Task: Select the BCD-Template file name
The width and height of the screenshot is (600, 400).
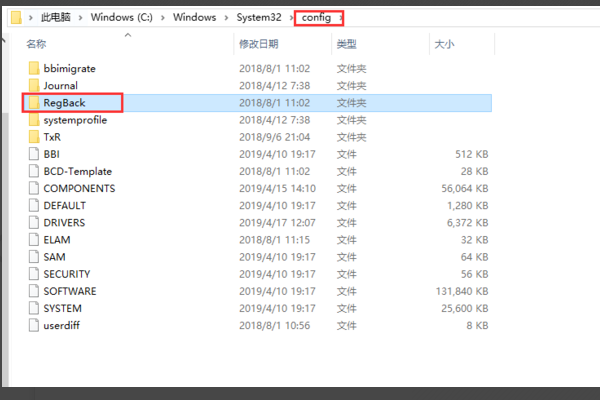Action: tap(77, 171)
